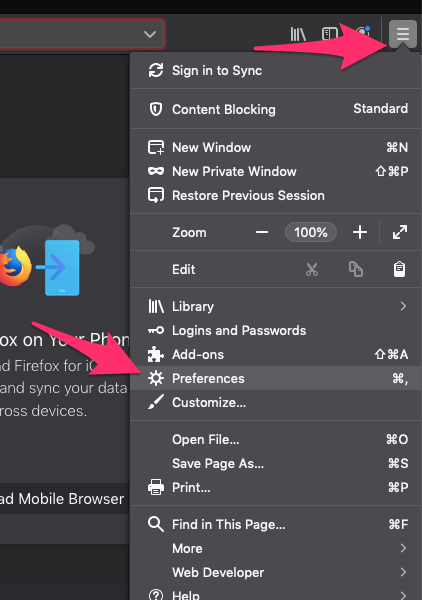
Task: Open the More submenu
Action: pyautogui.click(x=275, y=548)
